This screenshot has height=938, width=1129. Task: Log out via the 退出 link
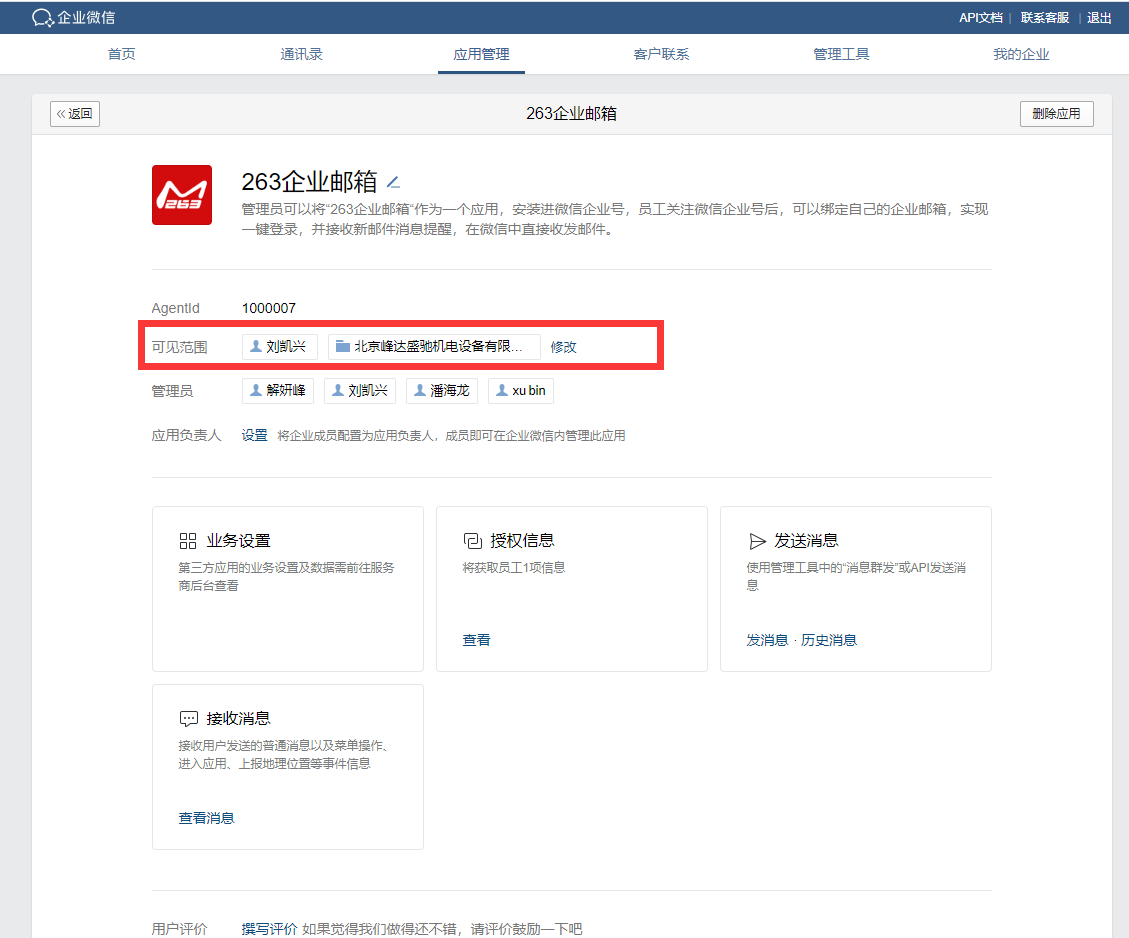tap(1099, 18)
